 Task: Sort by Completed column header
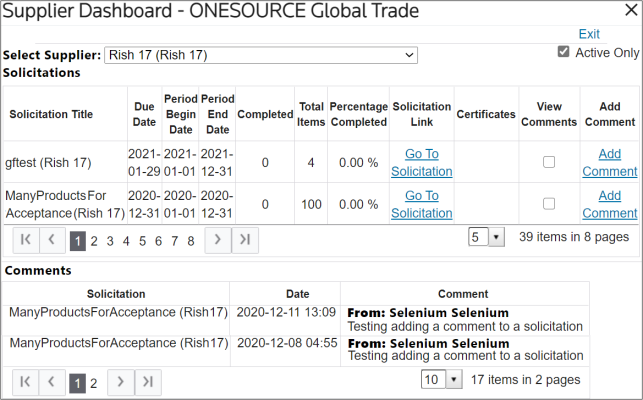coord(265,114)
